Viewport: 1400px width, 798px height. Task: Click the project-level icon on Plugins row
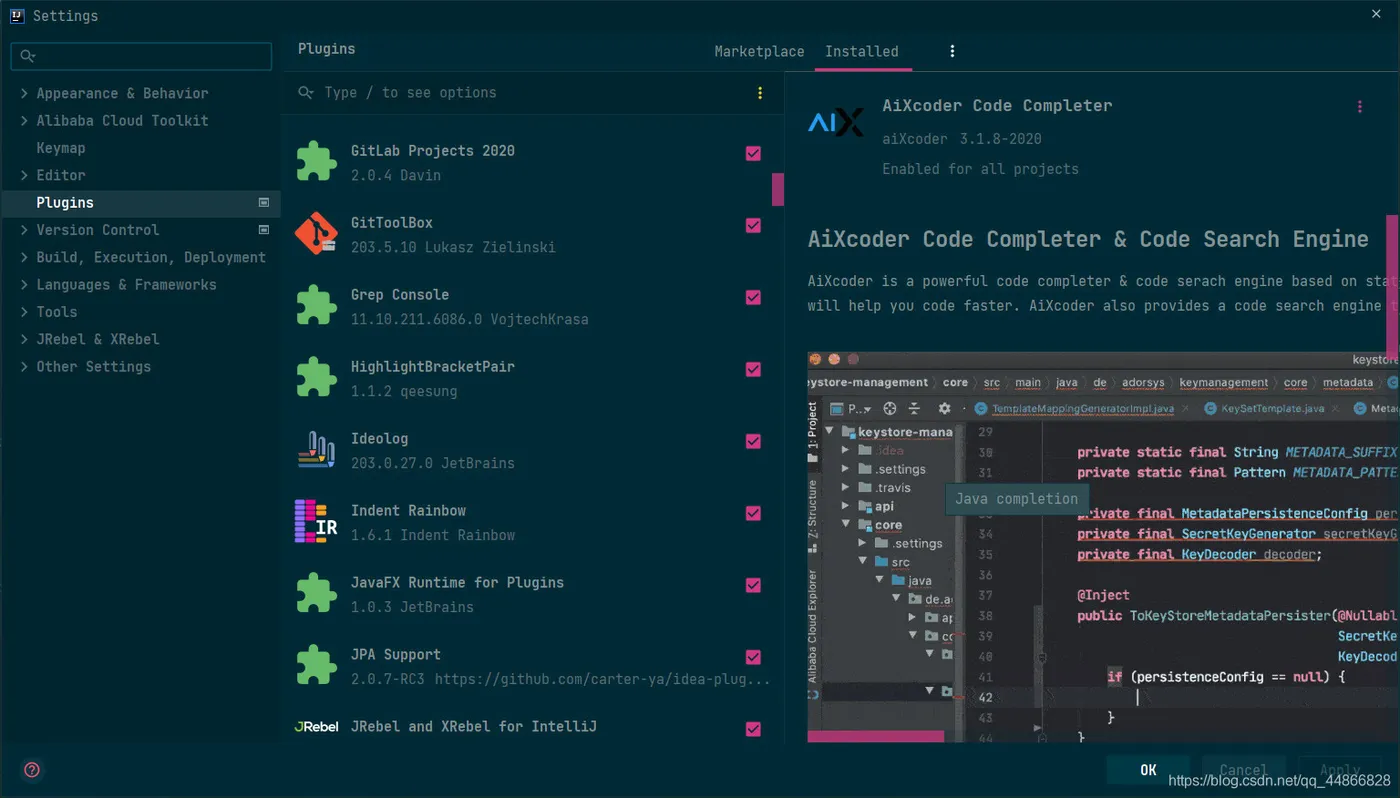tap(264, 202)
